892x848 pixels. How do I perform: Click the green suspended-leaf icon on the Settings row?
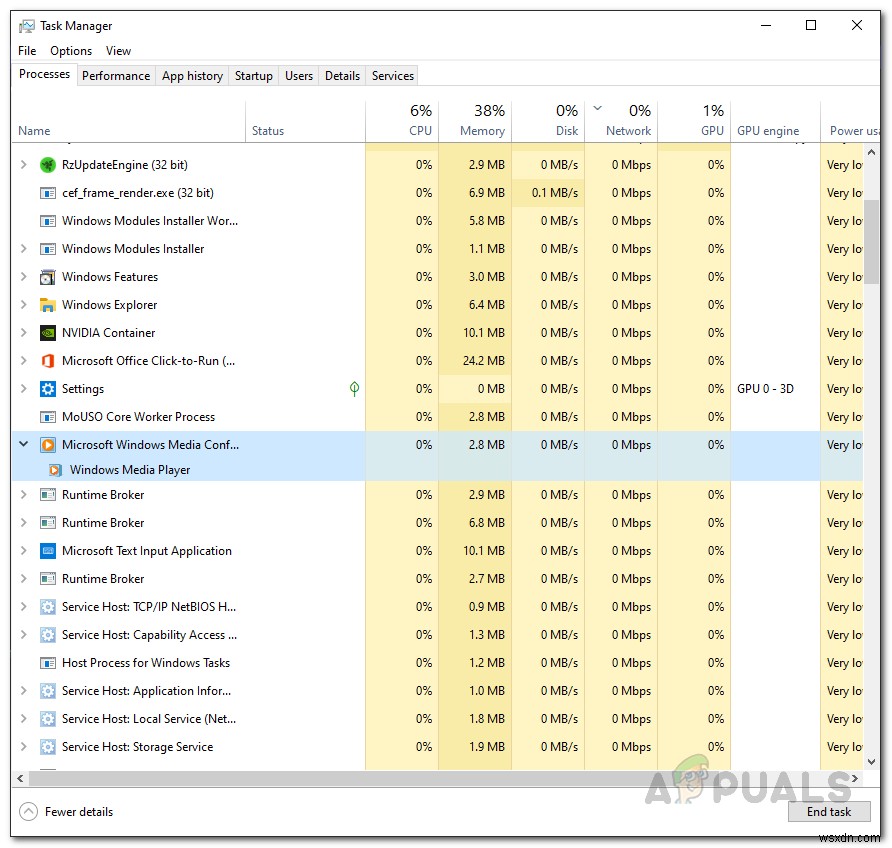coord(354,389)
